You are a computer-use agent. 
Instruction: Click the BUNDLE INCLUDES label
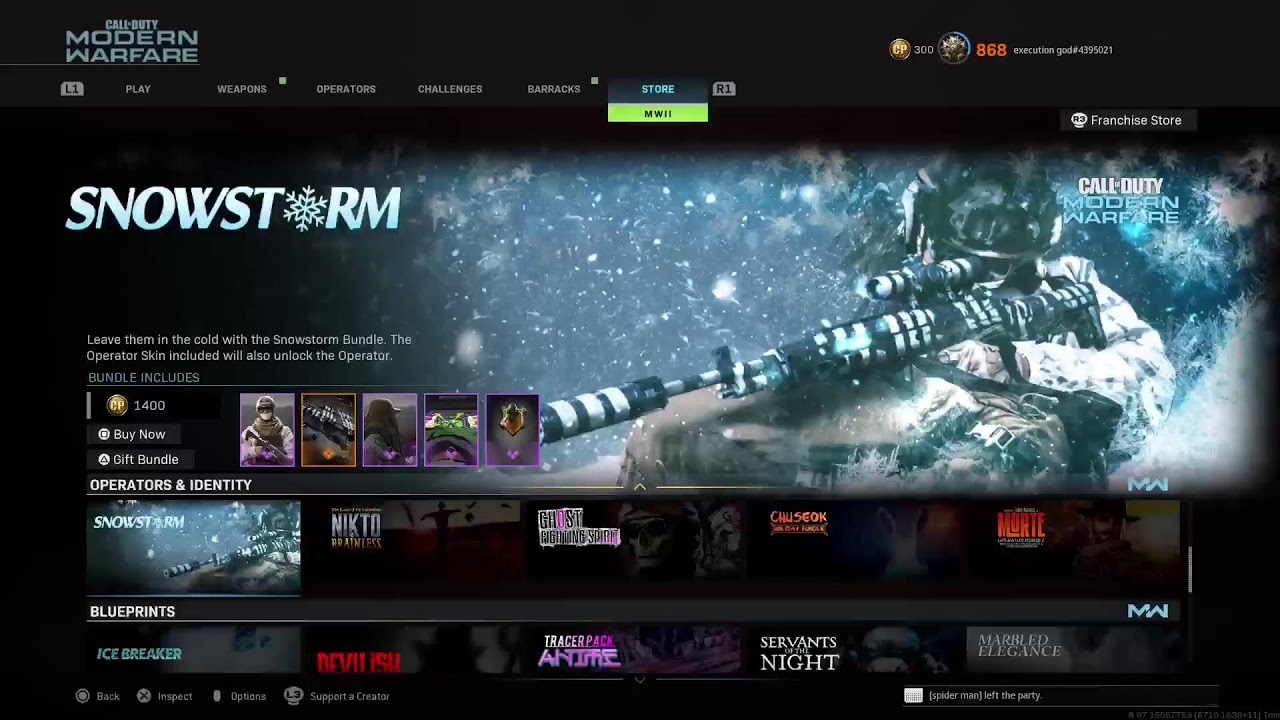144,377
